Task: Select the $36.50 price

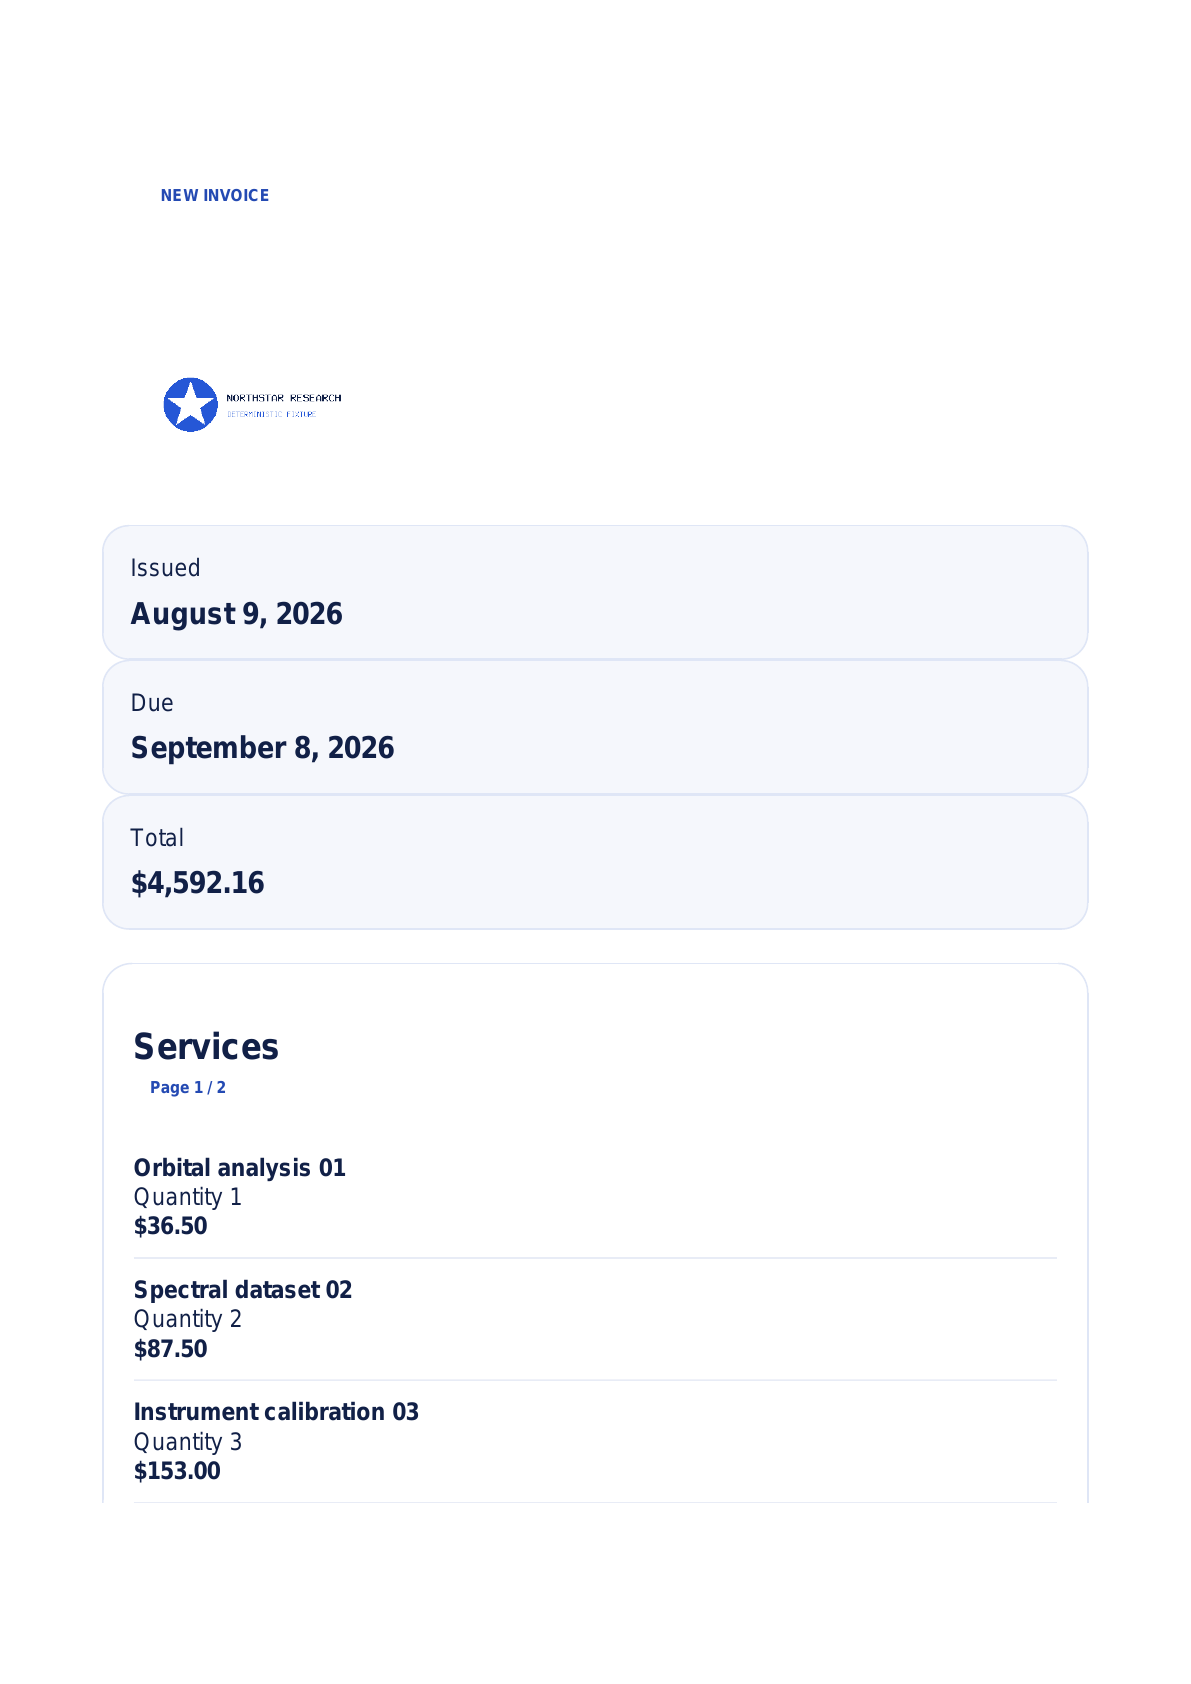Action: pyautogui.click(x=170, y=1226)
